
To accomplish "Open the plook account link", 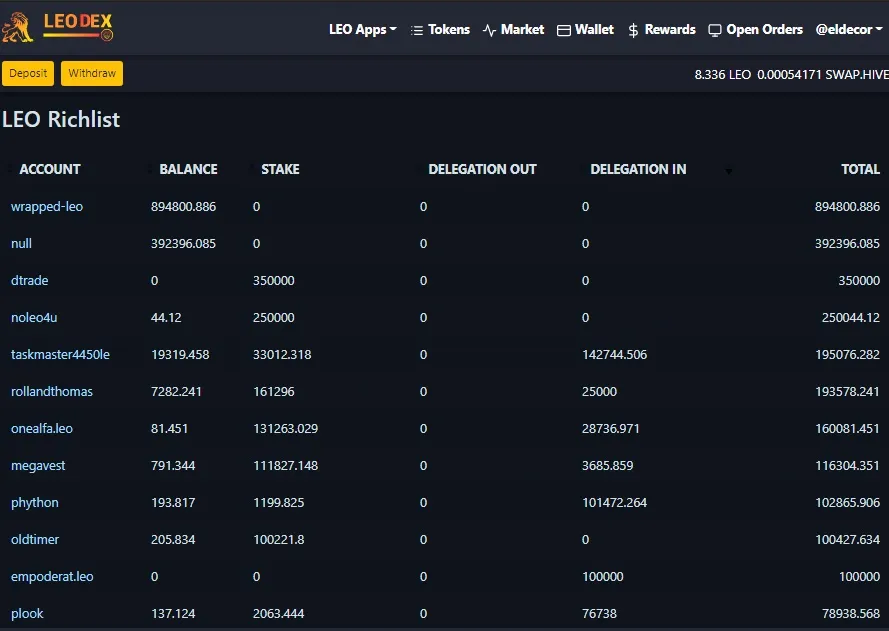I will (27, 613).
